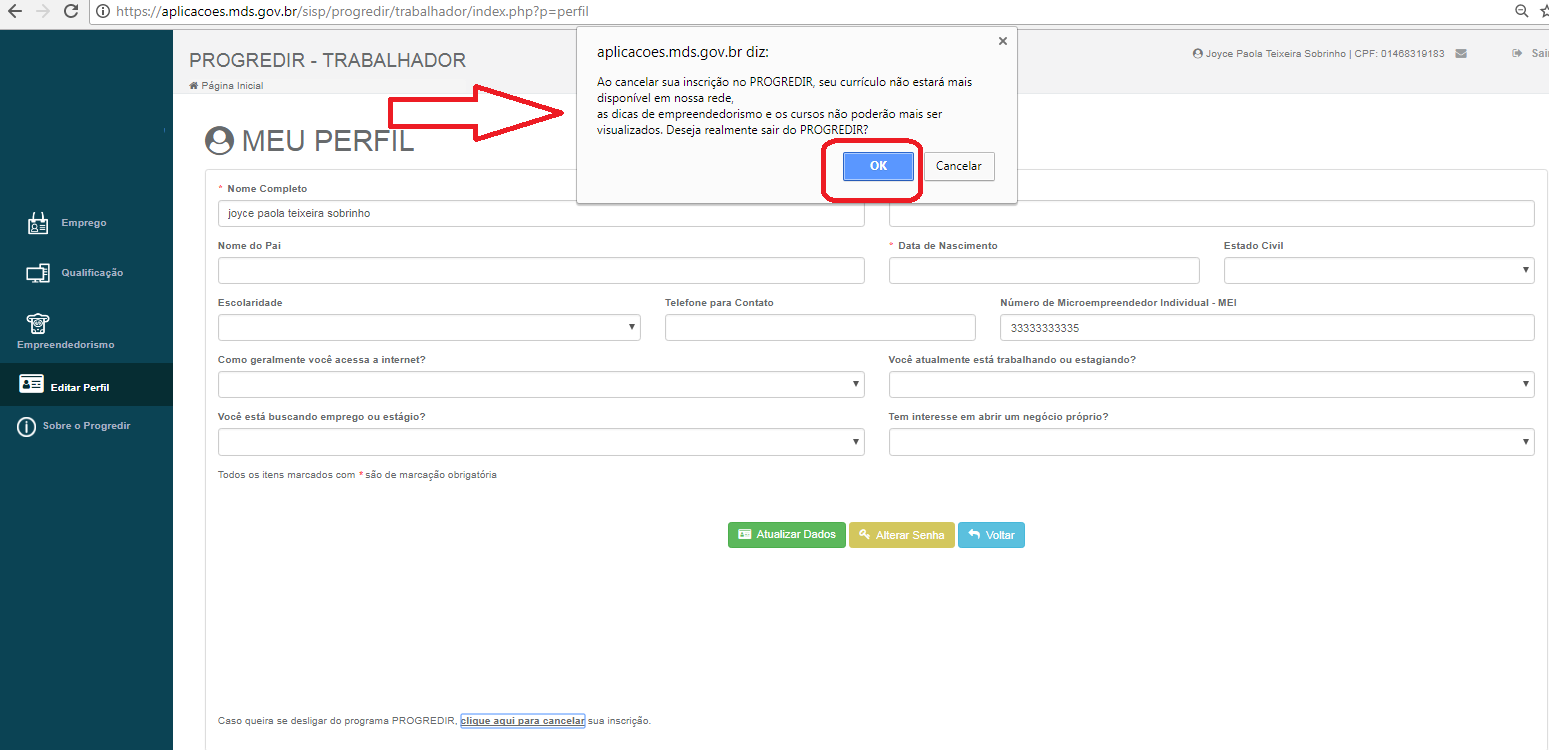Expand the Escolaridade dropdown

(x=428, y=327)
